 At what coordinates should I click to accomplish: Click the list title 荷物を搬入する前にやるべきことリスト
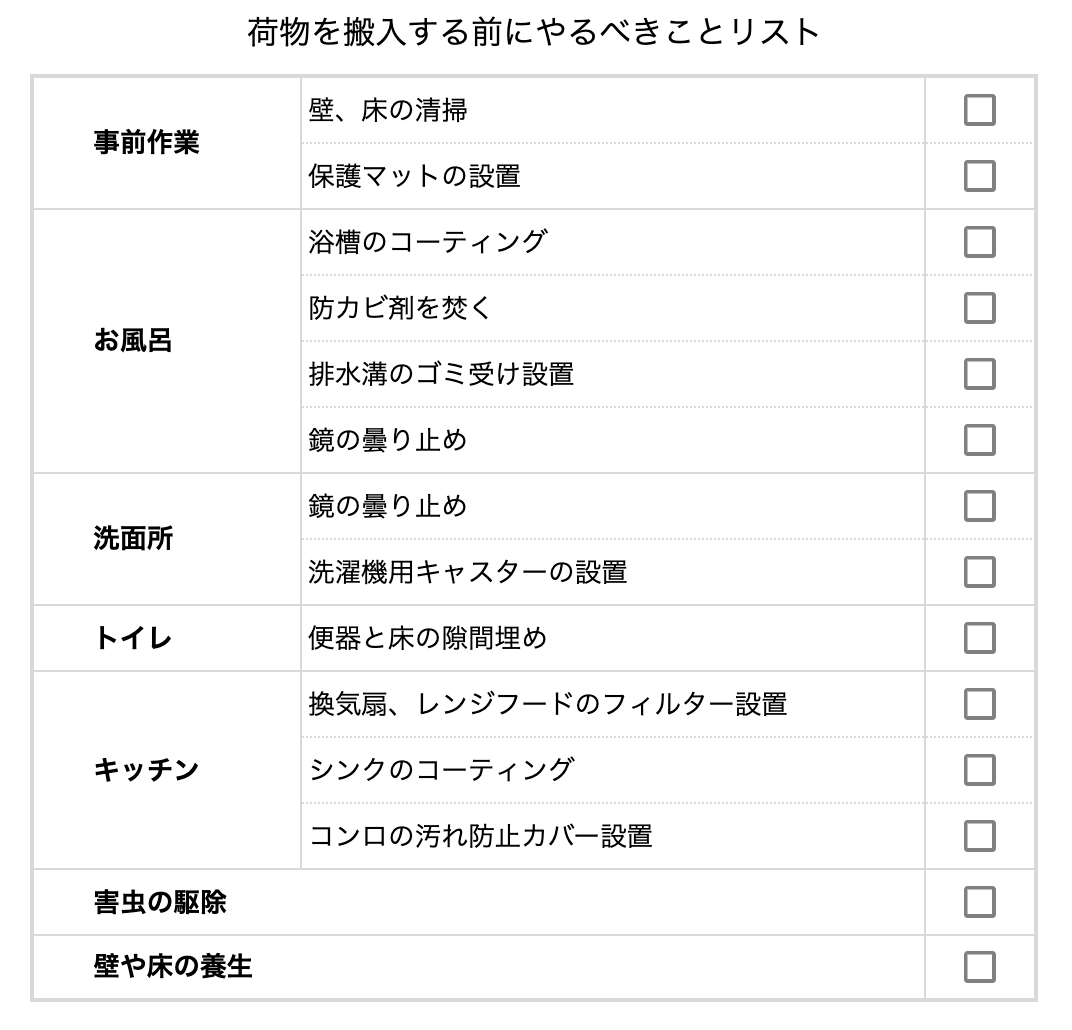pyautogui.click(x=534, y=33)
